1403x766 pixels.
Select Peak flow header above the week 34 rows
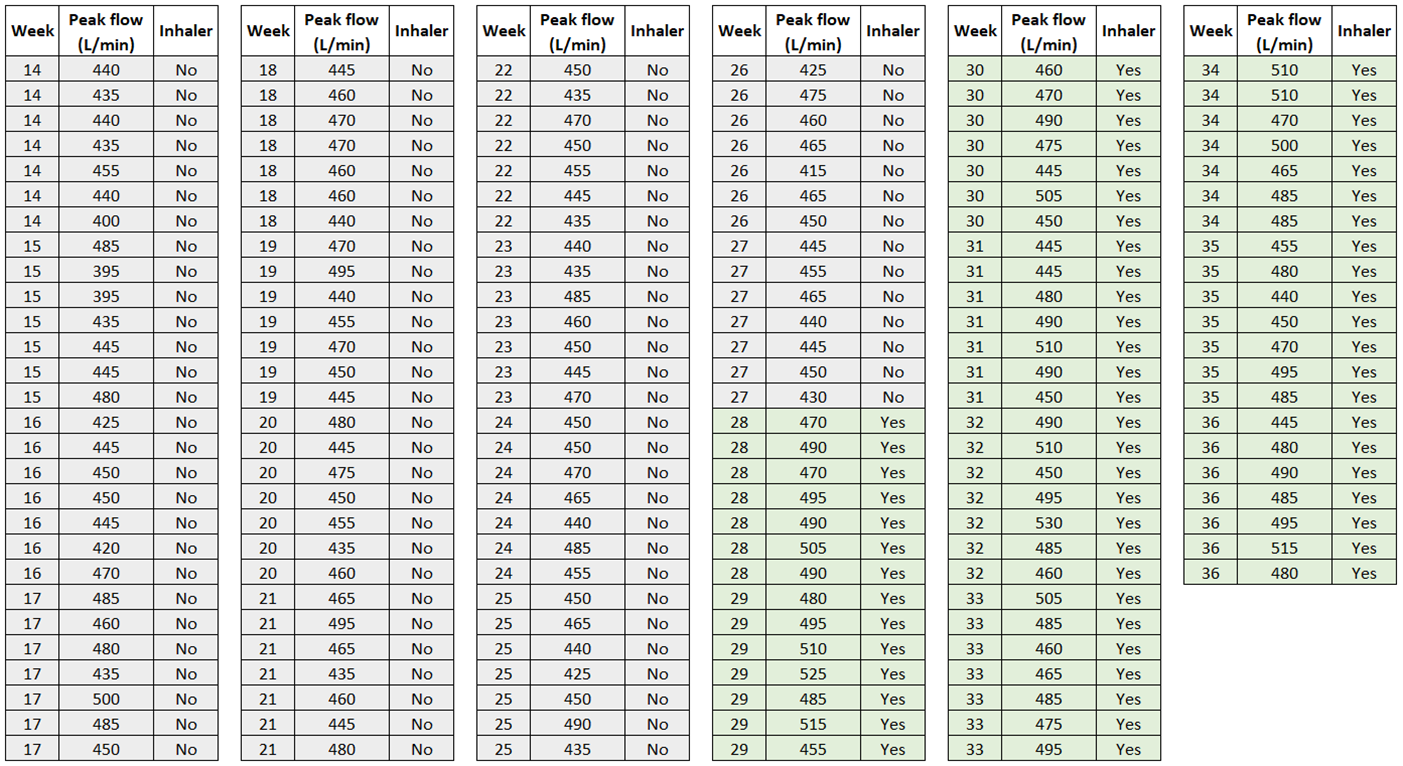pyautogui.click(x=1284, y=31)
